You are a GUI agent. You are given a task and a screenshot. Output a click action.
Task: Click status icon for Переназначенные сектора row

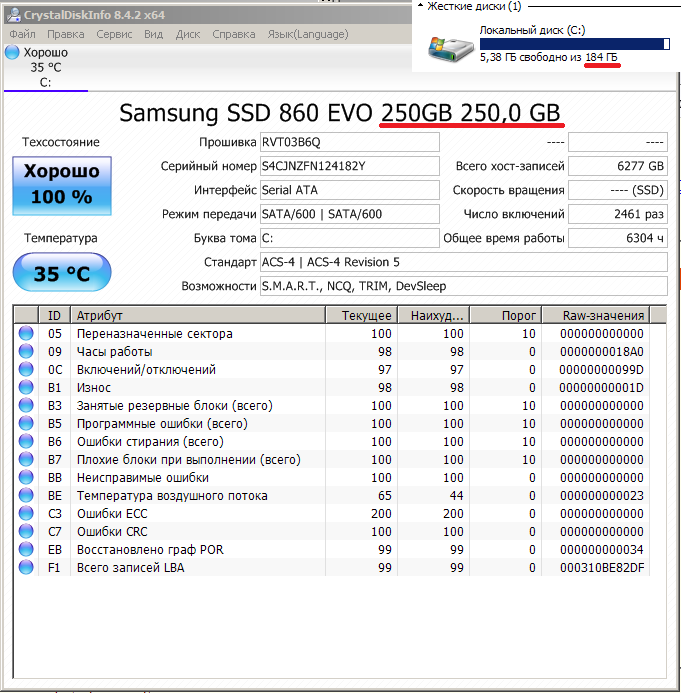tap(26, 333)
